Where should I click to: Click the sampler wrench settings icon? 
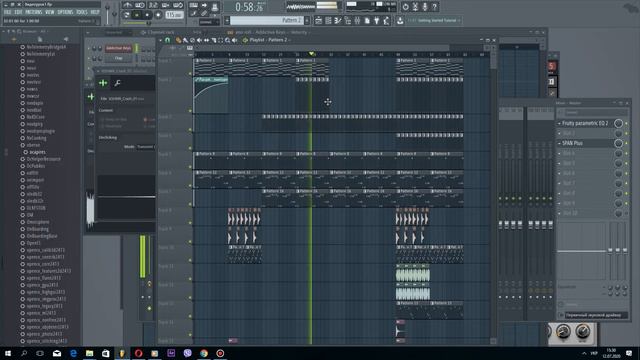pyautogui.click(x=117, y=83)
